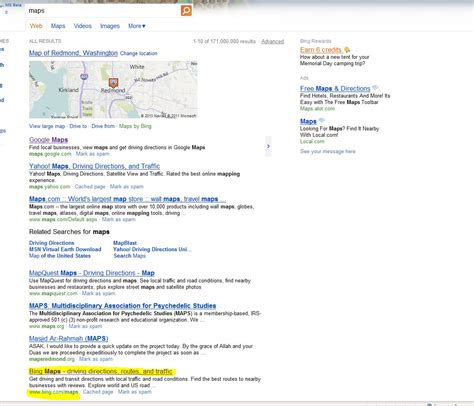The image size is (474, 406).
Task: Open Map of Redmond, Washington link
Action: 73,53
